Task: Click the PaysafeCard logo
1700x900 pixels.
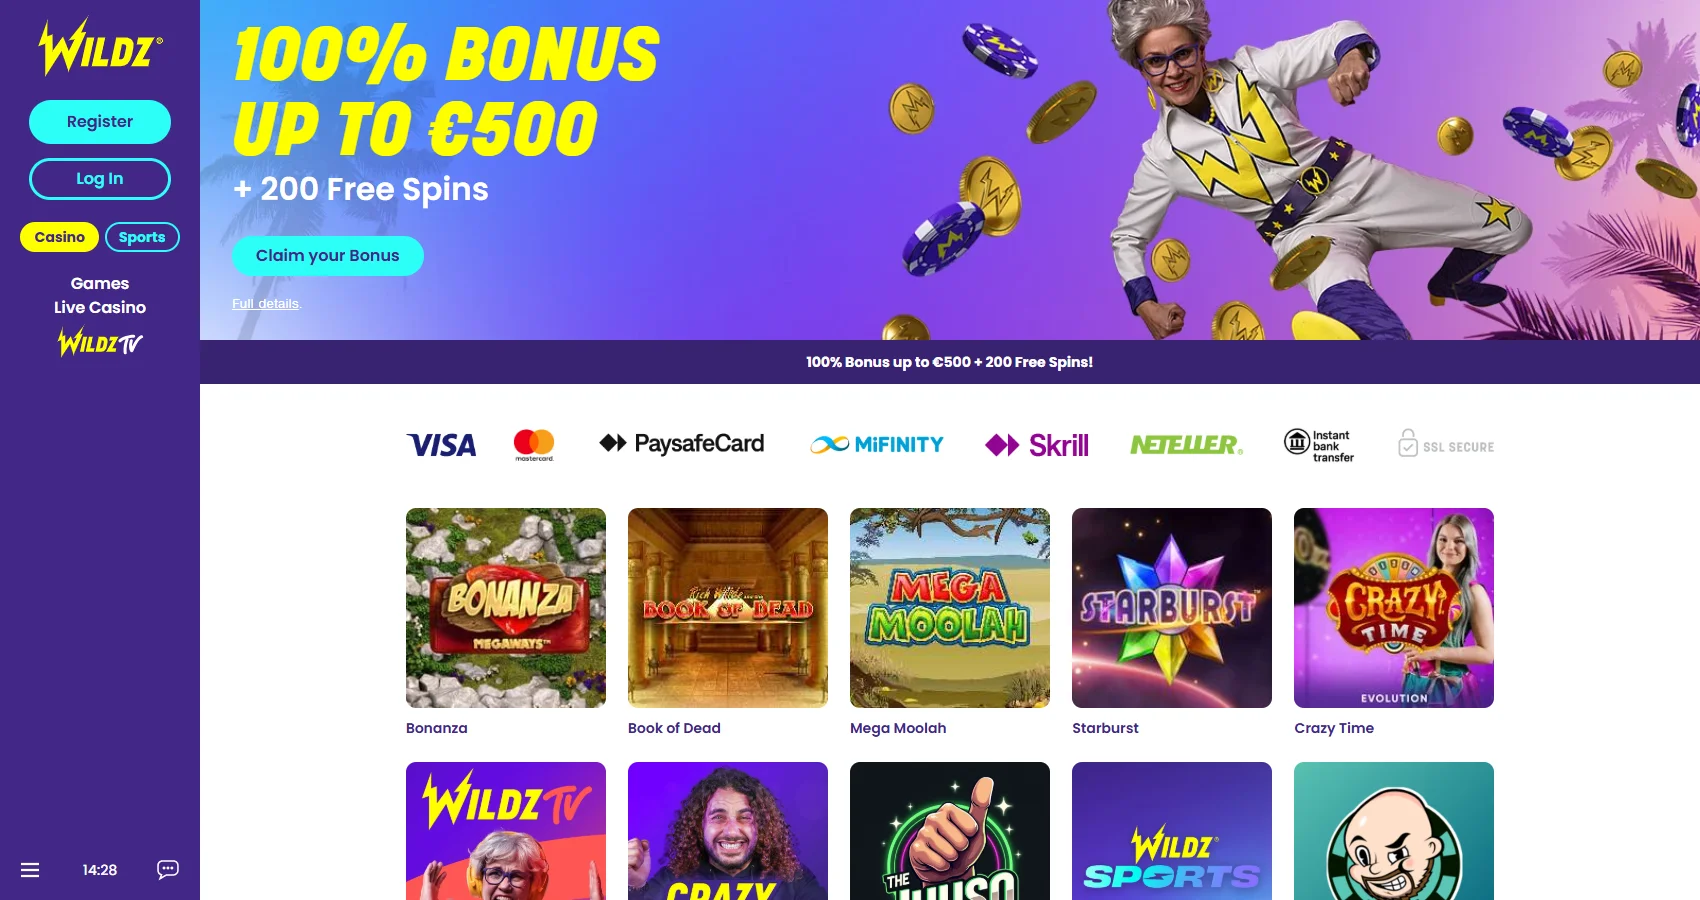Action: (x=682, y=443)
